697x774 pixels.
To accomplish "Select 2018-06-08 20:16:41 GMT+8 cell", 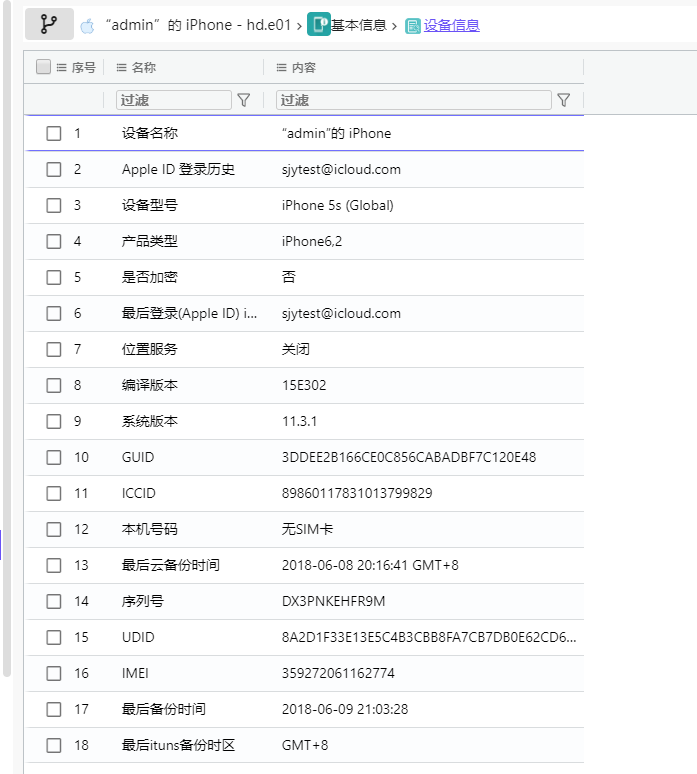I will [370, 565].
